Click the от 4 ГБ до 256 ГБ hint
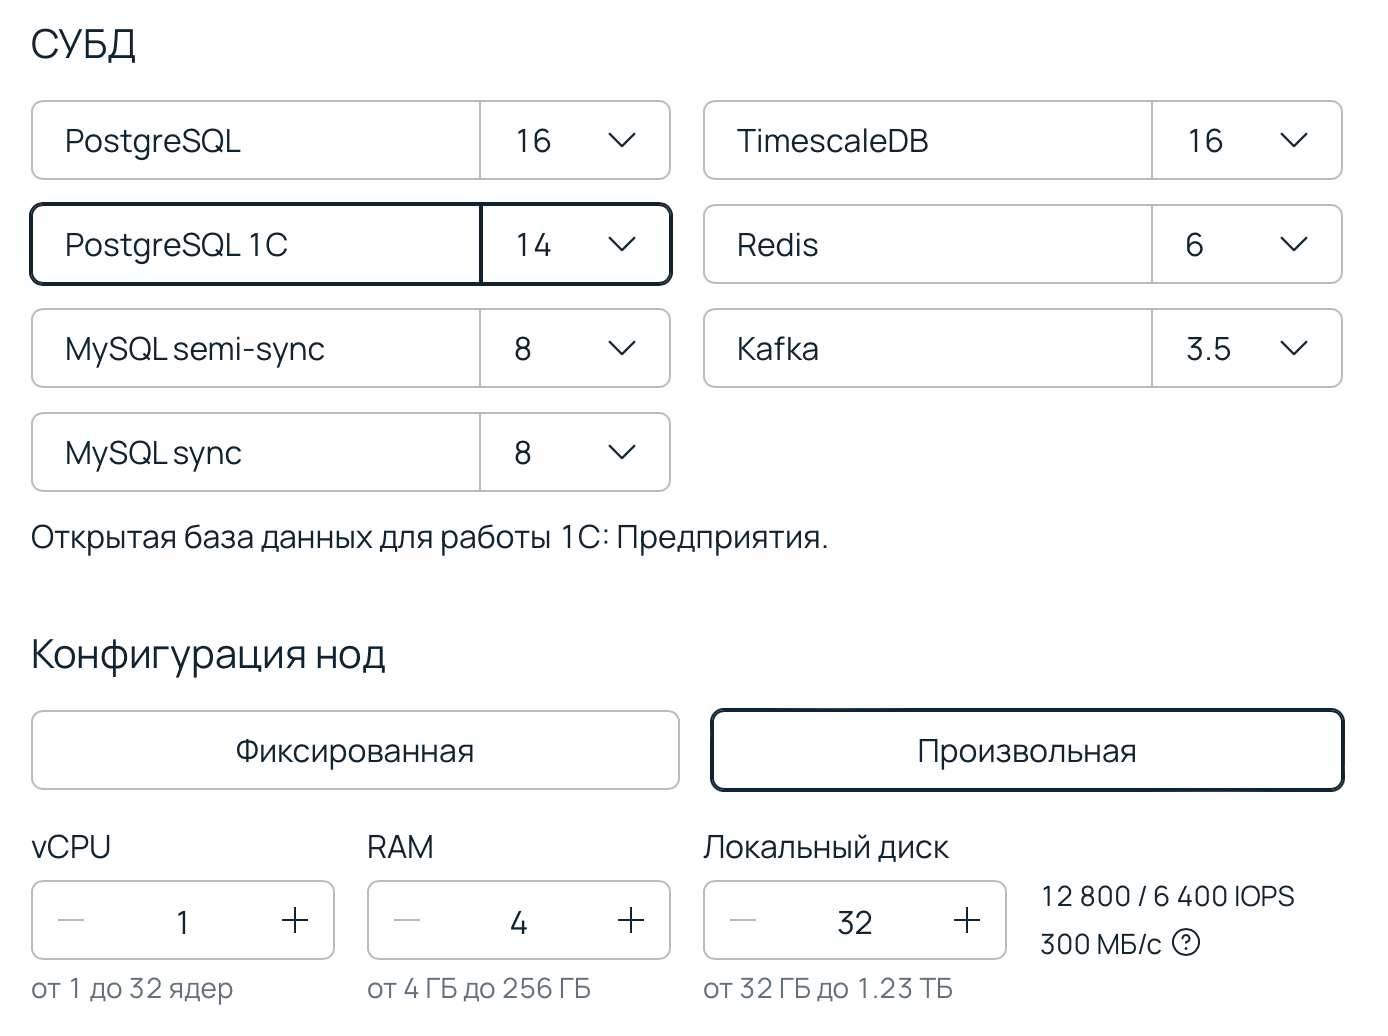Screen dimensions: 1388x1036 [479, 989]
